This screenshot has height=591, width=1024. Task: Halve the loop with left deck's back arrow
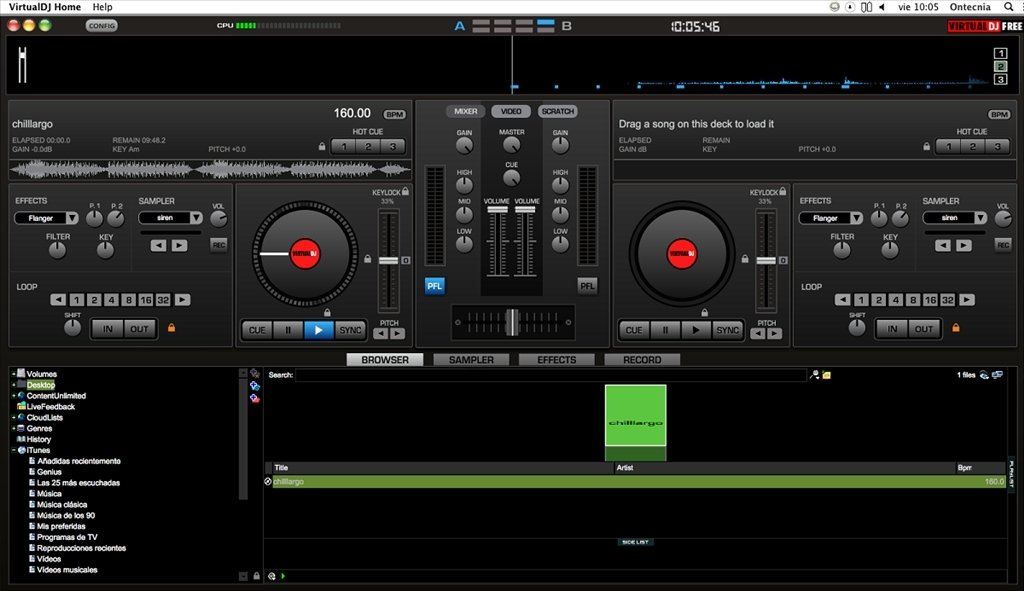point(58,300)
